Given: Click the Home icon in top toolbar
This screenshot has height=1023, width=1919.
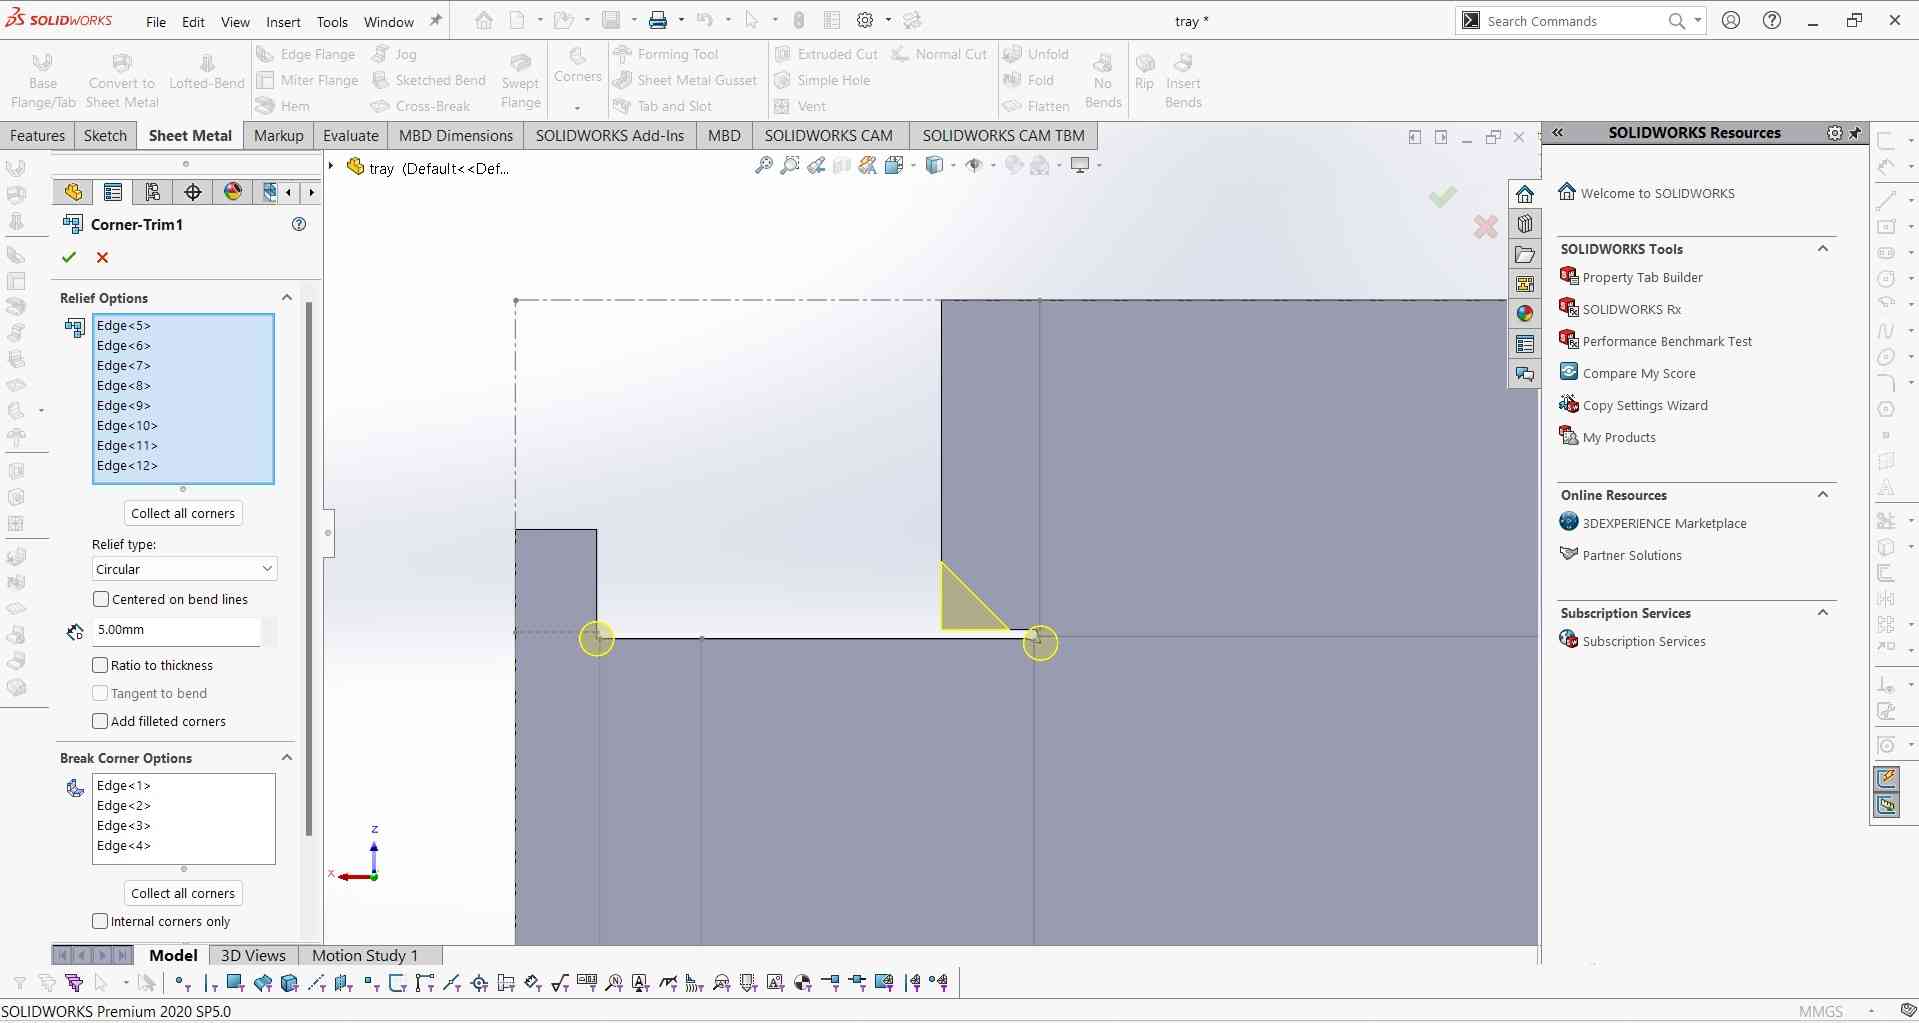Looking at the screenshot, I should pyautogui.click(x=484, y=20).
